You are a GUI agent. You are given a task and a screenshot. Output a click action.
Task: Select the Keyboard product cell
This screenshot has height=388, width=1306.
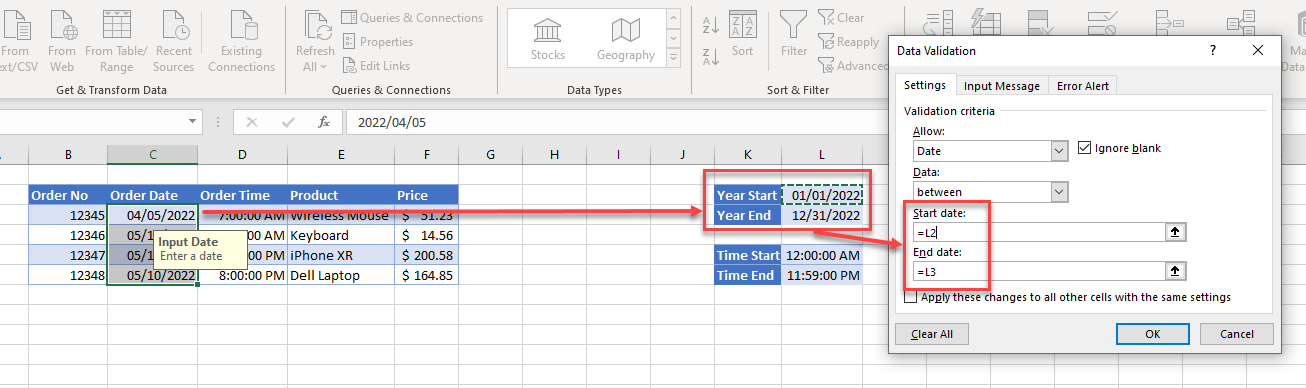coord(341,235)
